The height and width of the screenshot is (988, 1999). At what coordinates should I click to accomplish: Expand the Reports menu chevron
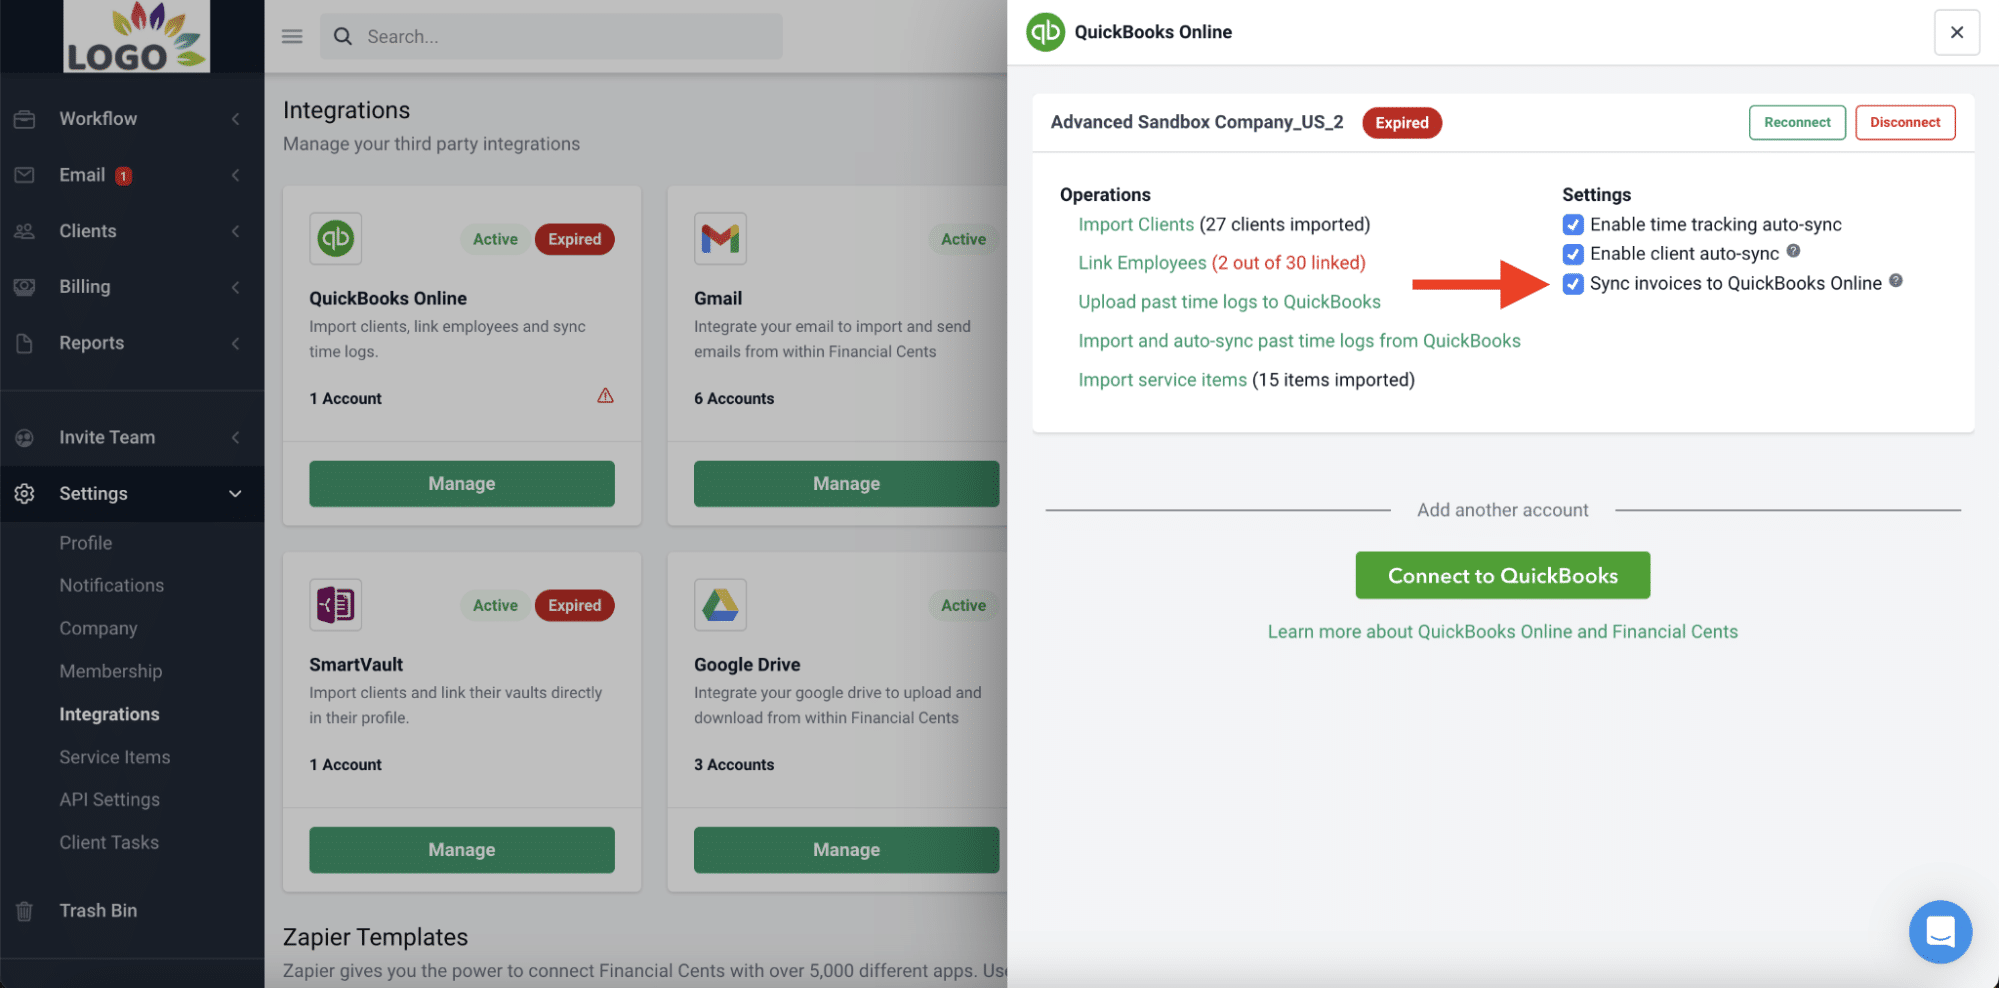(x=236, y=343)
